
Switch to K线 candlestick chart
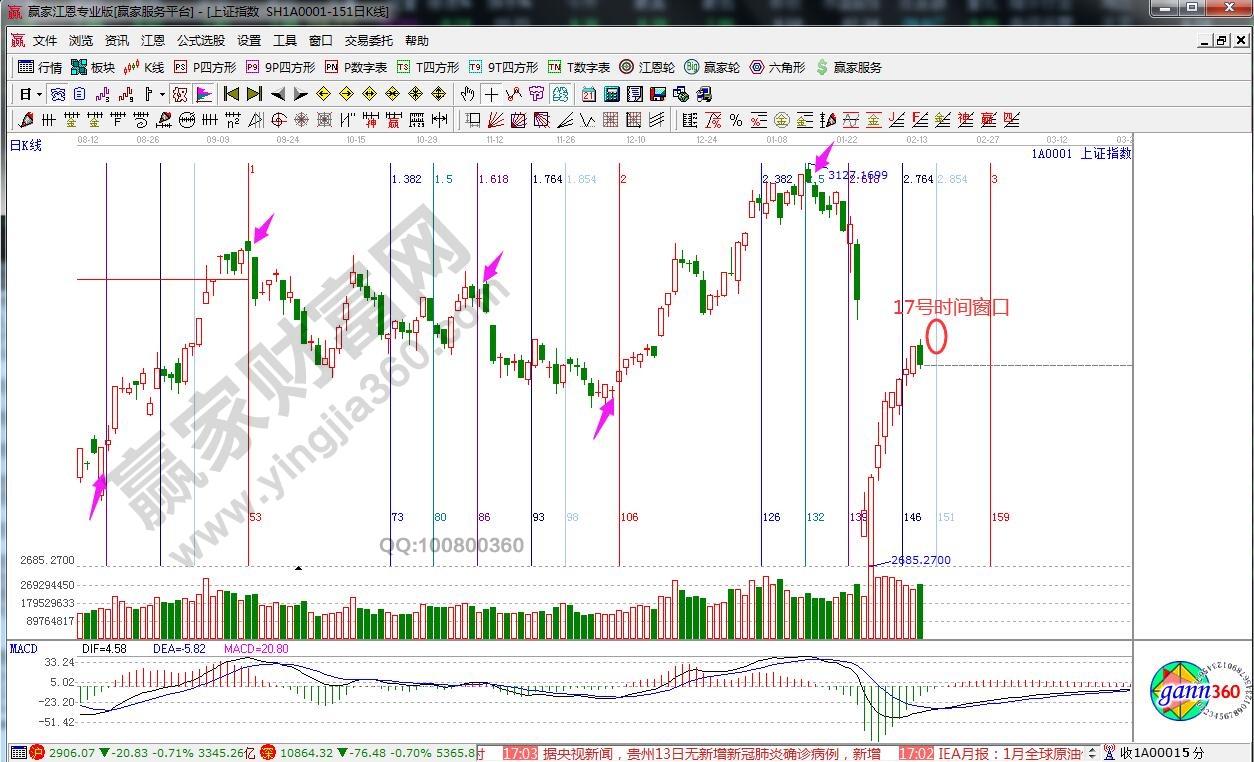click(x=145, y=68)
